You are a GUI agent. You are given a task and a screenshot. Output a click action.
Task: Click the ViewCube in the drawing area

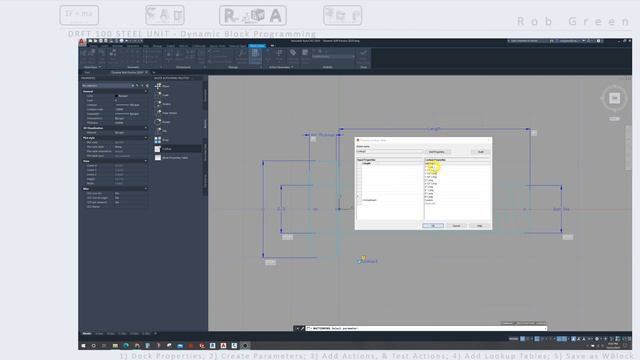tap(614, 98)
